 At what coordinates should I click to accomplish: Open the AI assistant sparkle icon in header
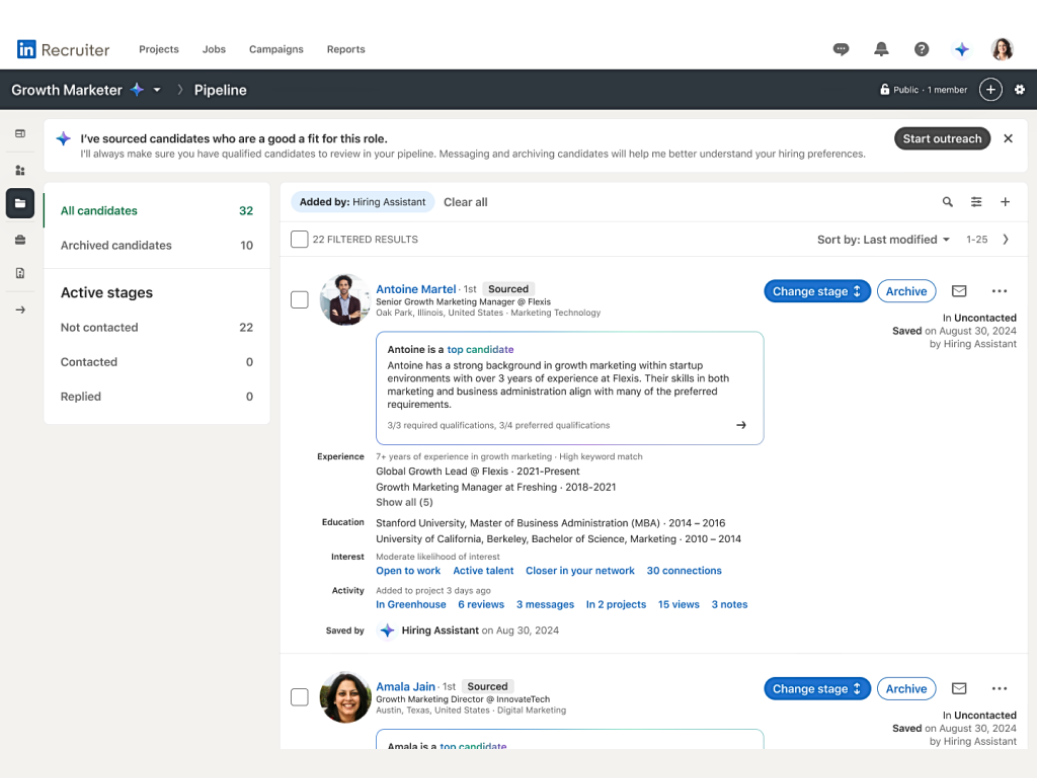961,49
